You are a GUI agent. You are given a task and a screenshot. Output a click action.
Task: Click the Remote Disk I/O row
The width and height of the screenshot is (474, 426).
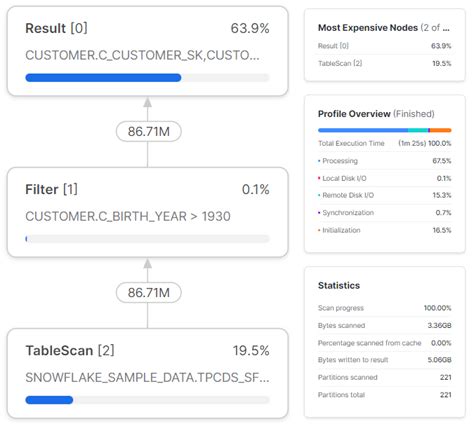pyautogui.click(x=384, y=195)
